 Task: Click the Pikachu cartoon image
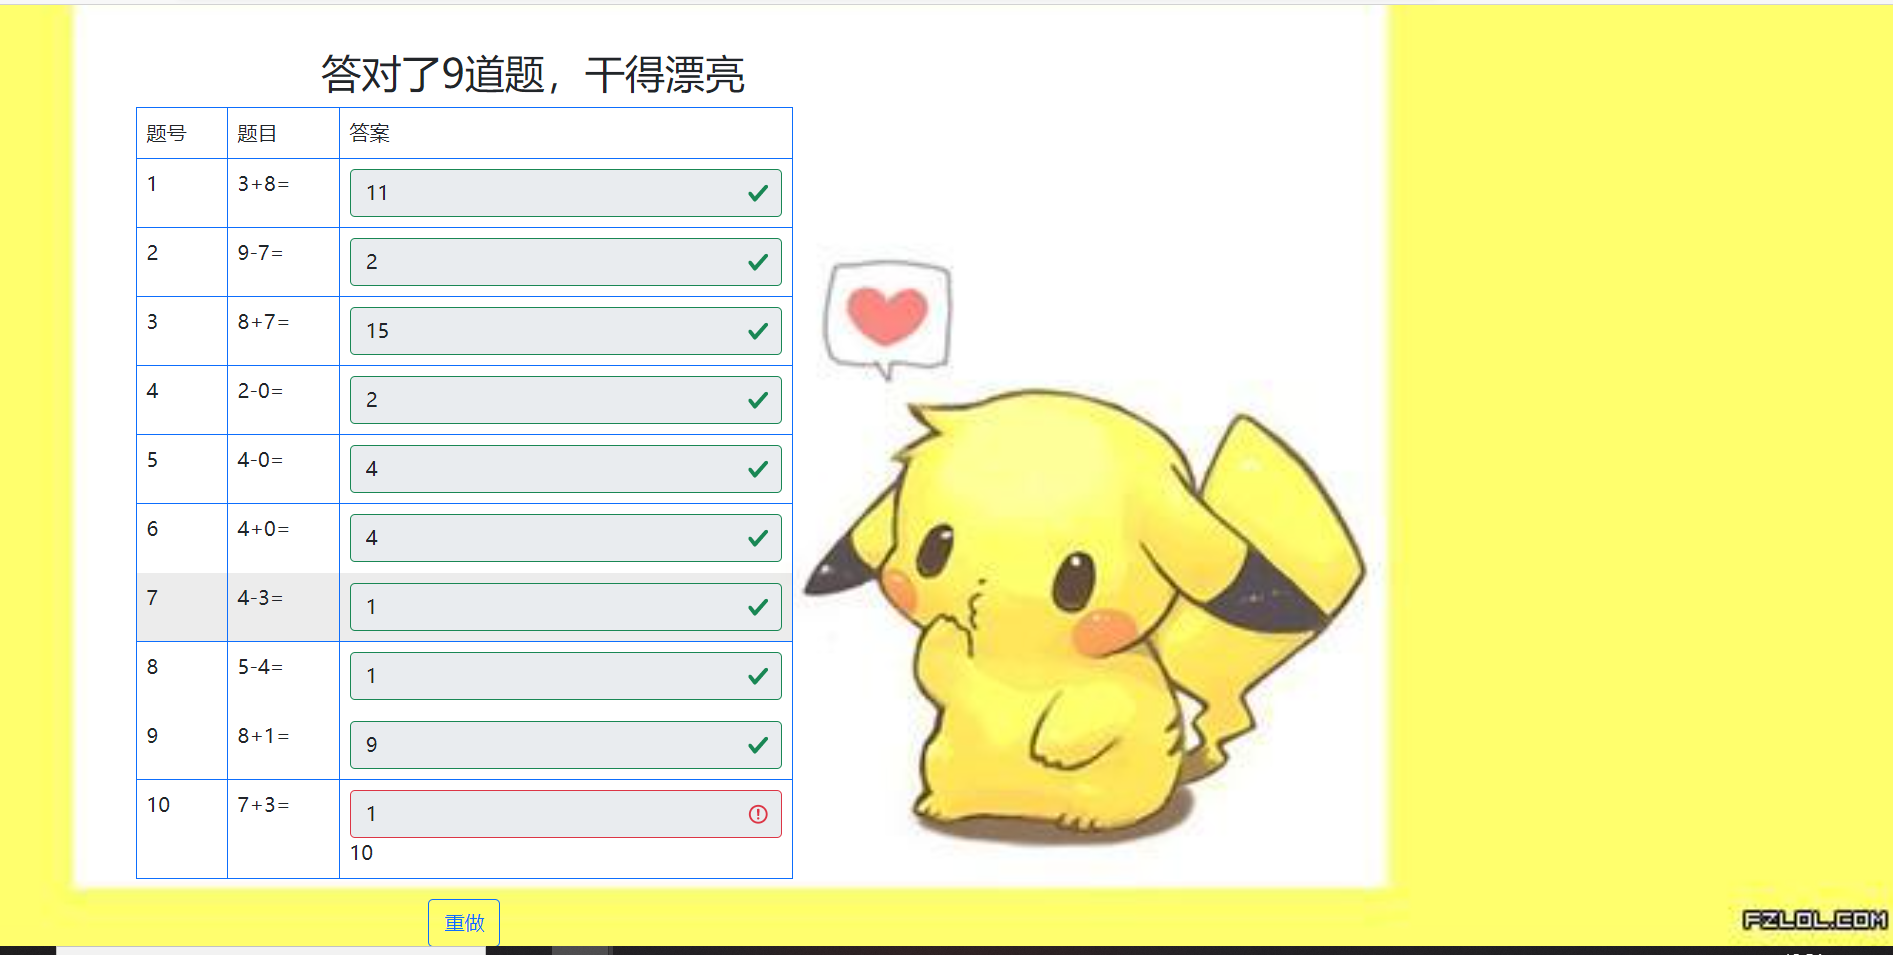point(1087,615)
